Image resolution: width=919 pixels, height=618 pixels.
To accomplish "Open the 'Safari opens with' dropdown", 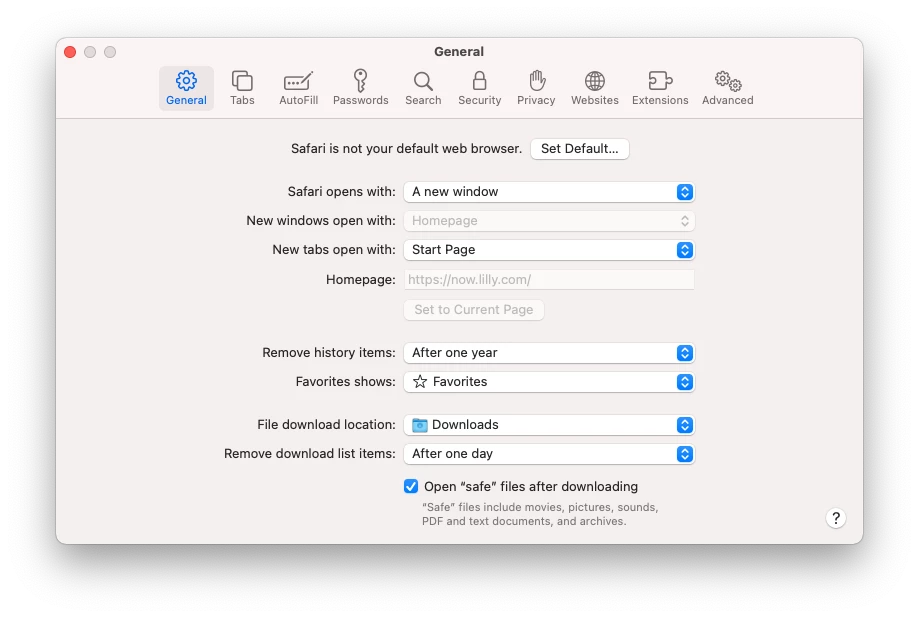I will tap(549, 192).
